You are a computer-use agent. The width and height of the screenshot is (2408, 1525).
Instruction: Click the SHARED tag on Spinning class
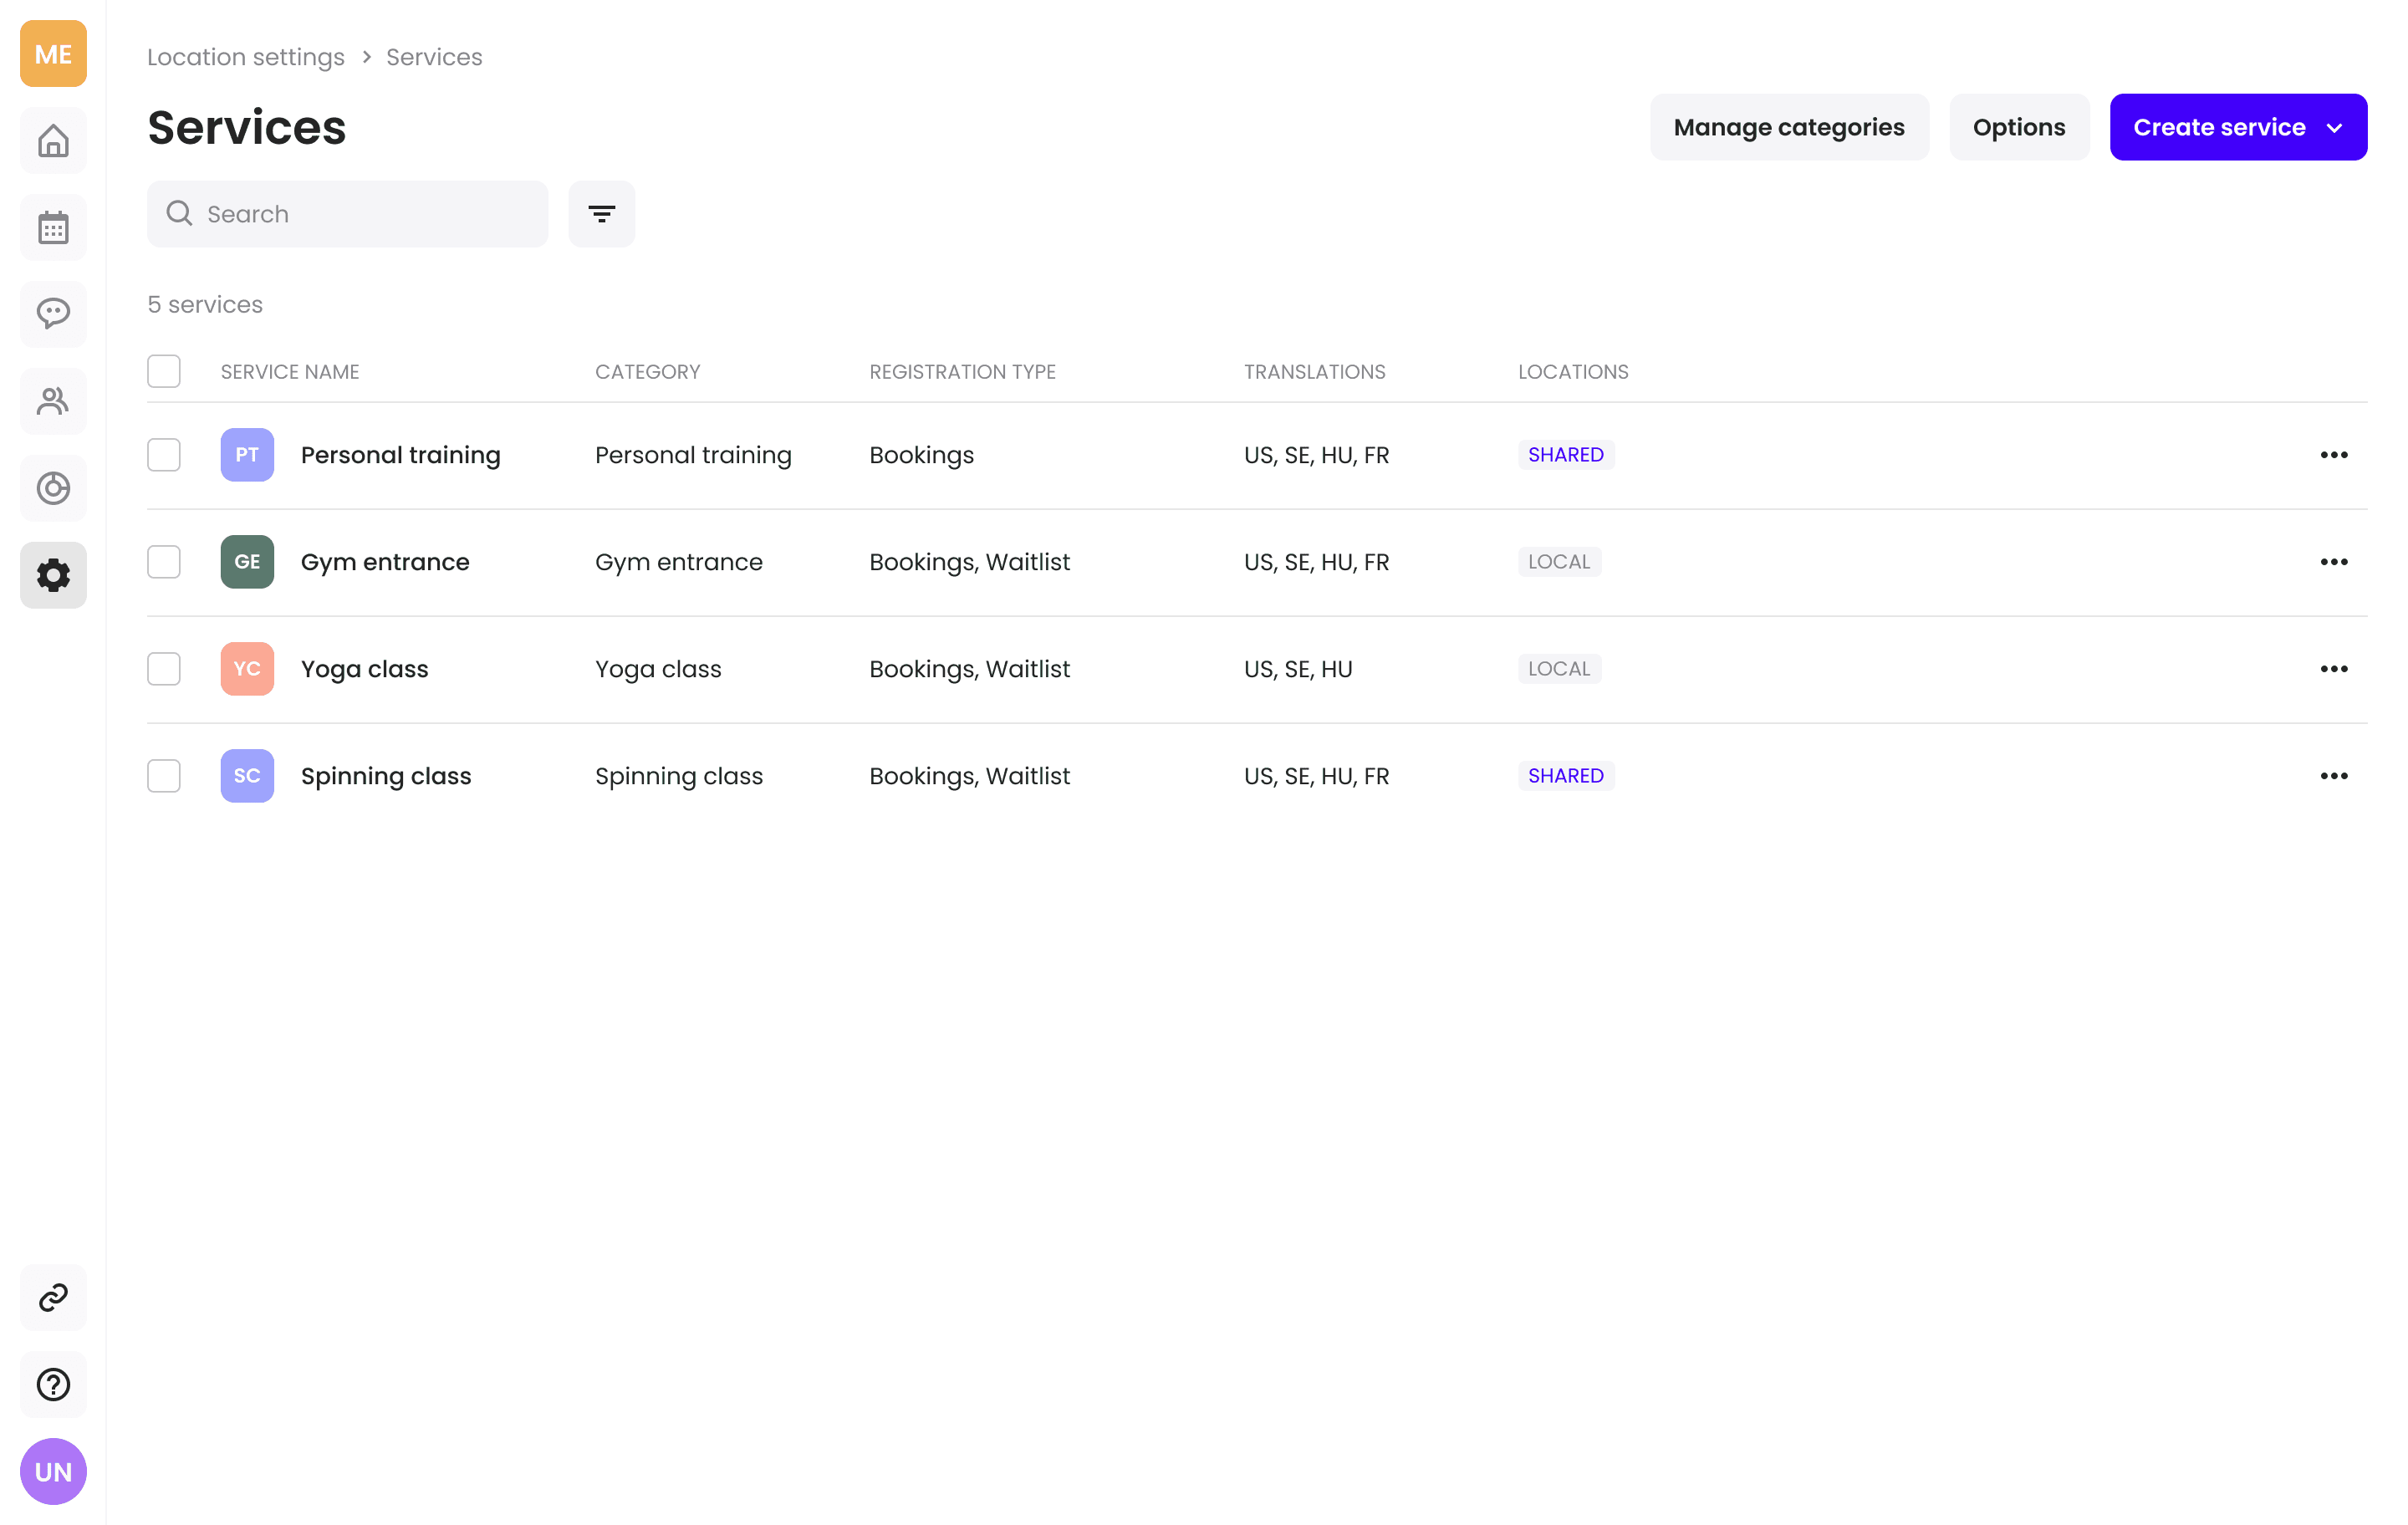[x=1566, y=776]
